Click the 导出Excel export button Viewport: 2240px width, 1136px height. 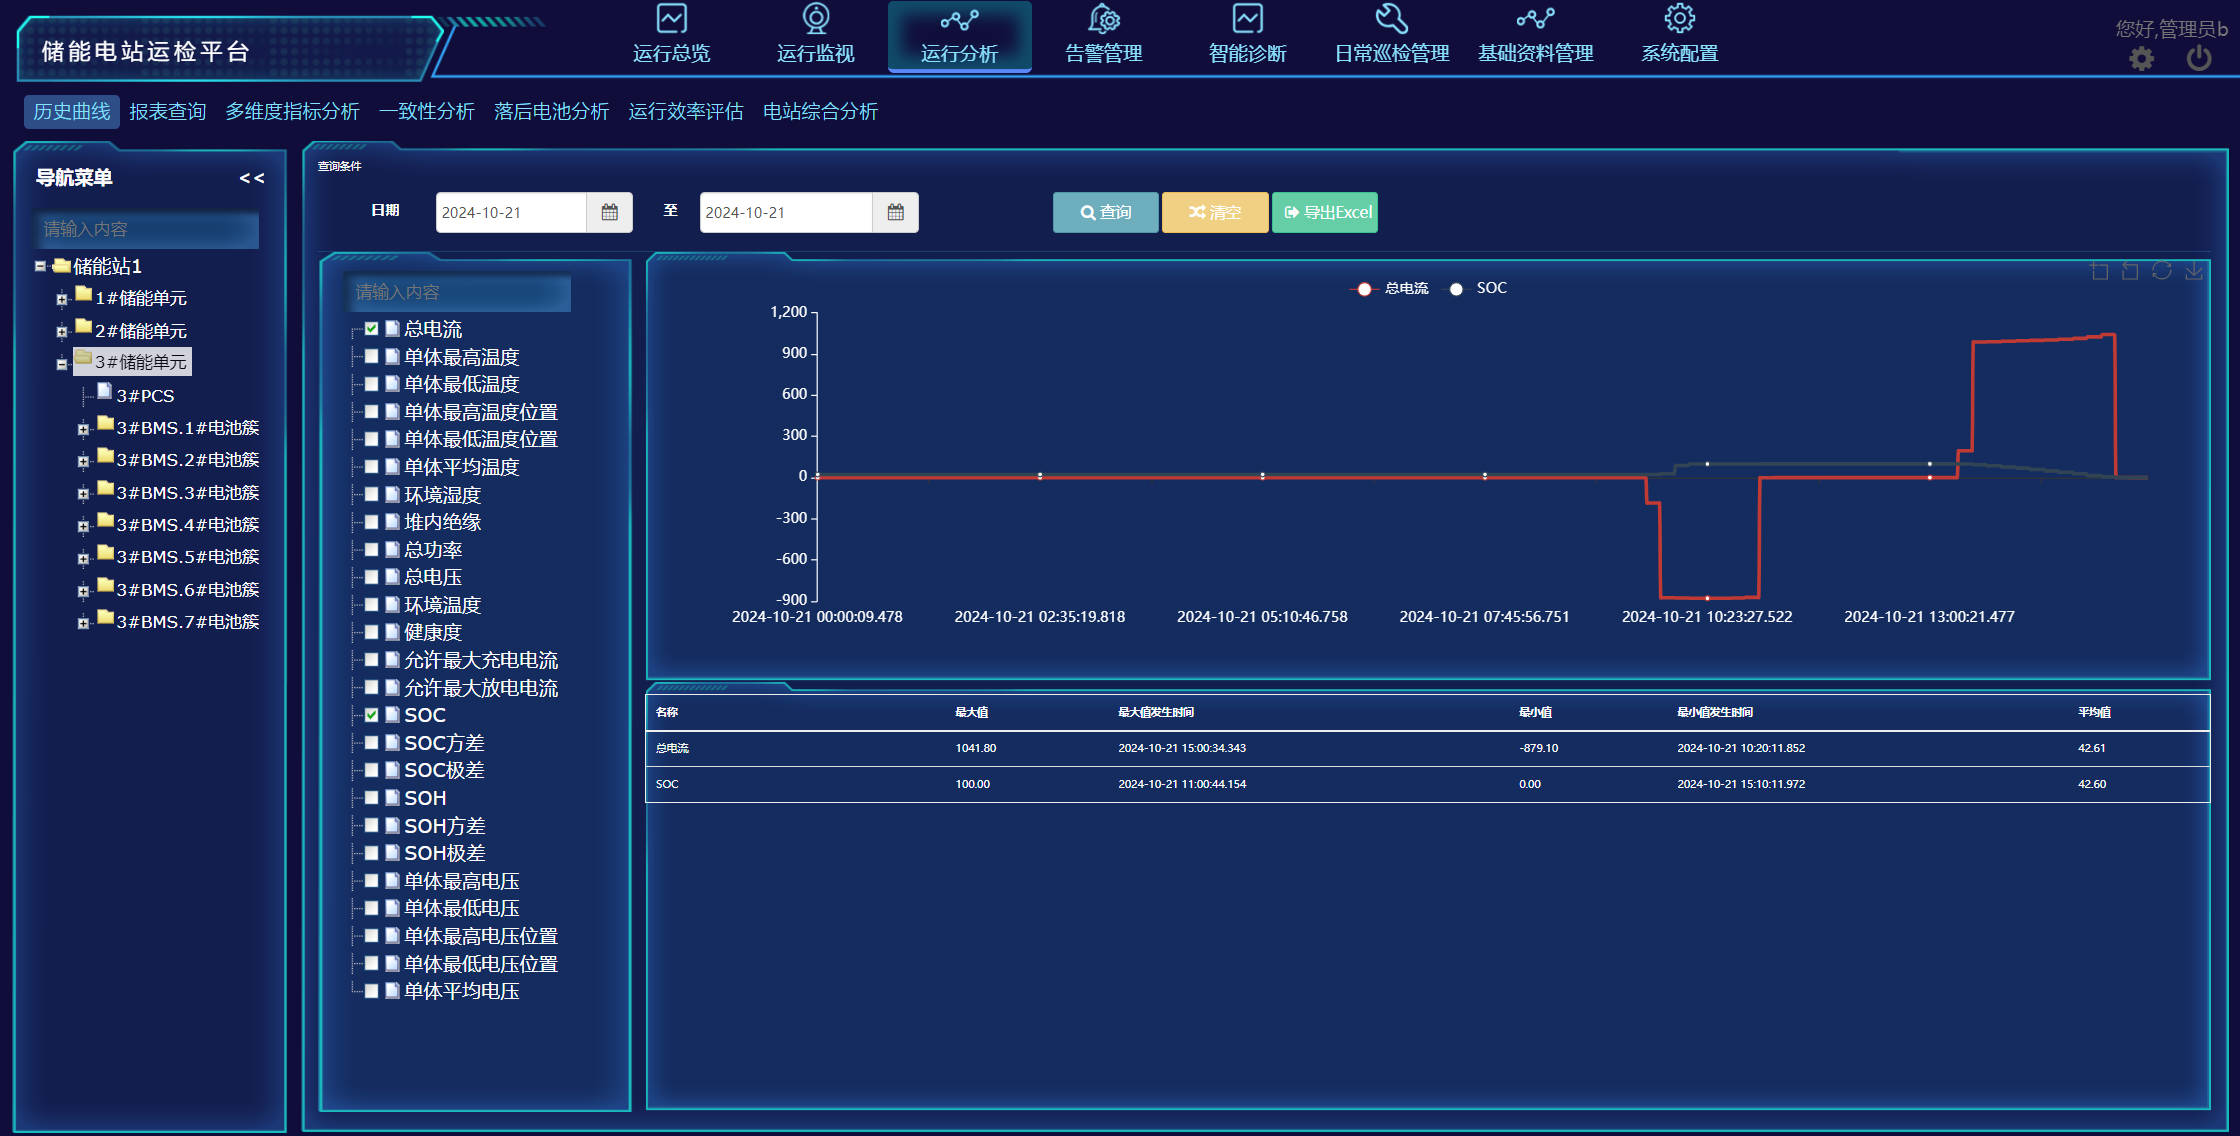coord(1324,212)
